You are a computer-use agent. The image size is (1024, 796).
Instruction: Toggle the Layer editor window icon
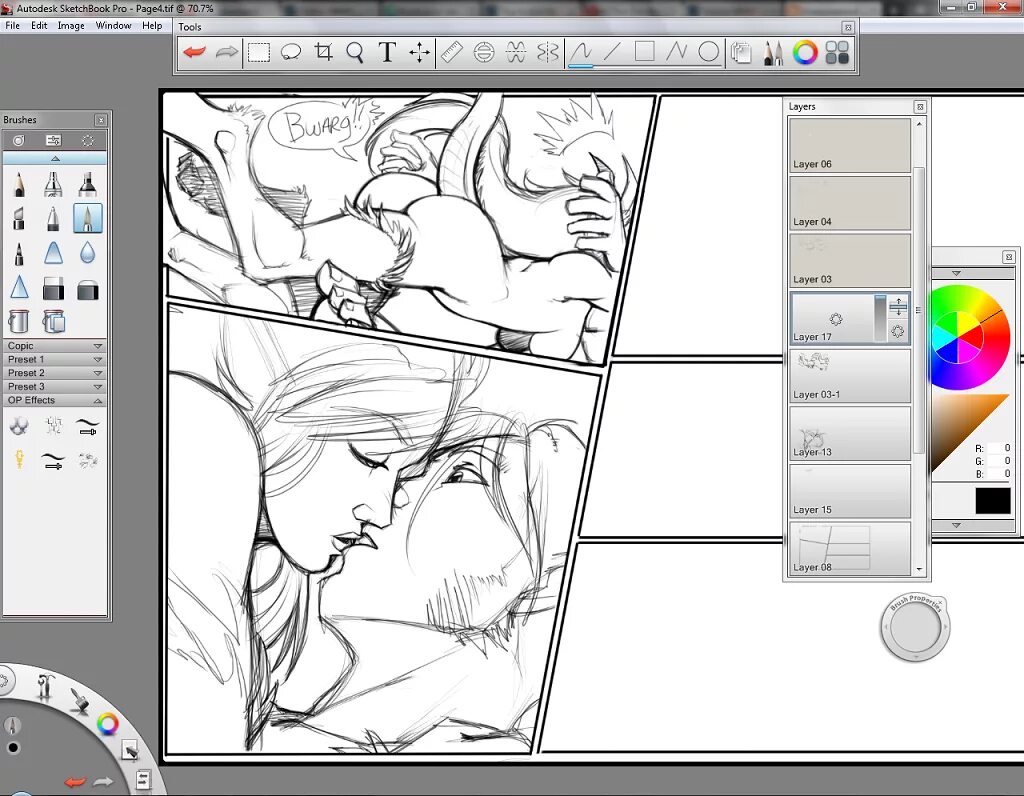(x=741, y=53)
